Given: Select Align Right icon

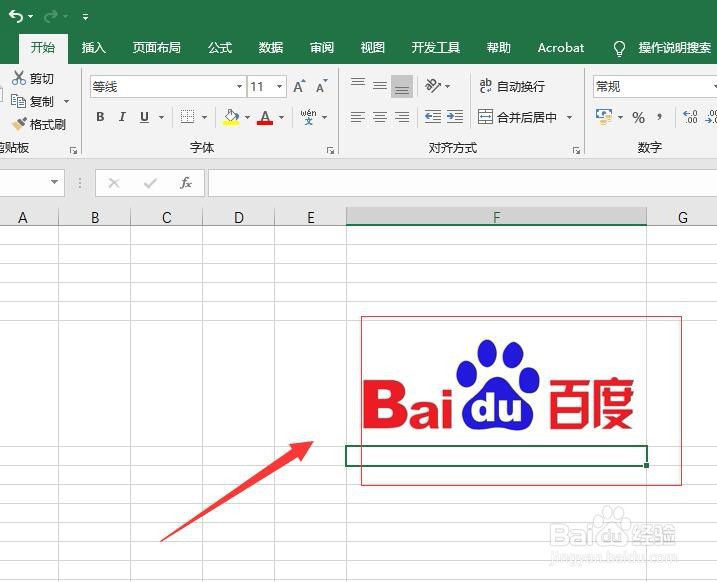Looking at the screenshot, I should pyautogui.click(x=402, y=117).
